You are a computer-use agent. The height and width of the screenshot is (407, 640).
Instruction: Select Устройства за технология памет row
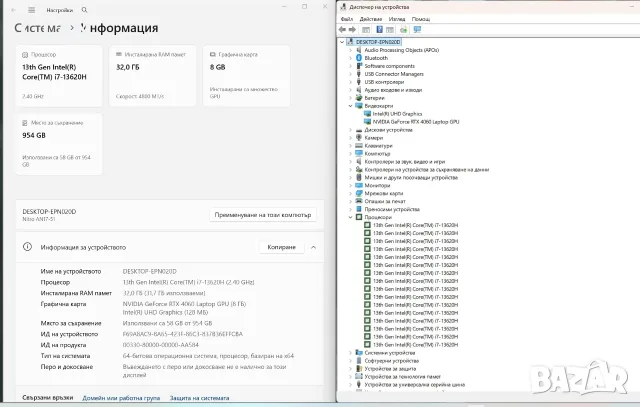pyautogui.click(x=402, y=377)
